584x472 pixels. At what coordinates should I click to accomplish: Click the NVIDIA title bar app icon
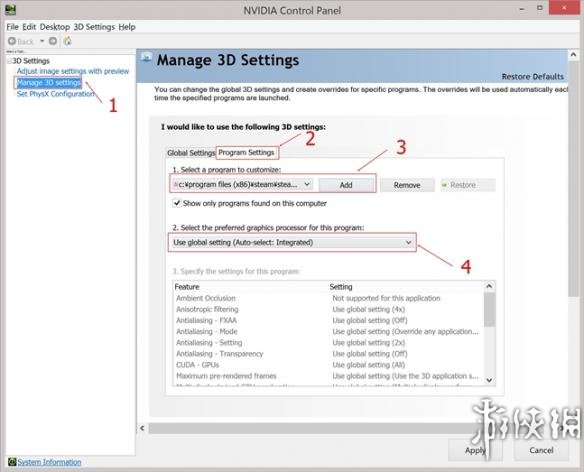(10, 10)
